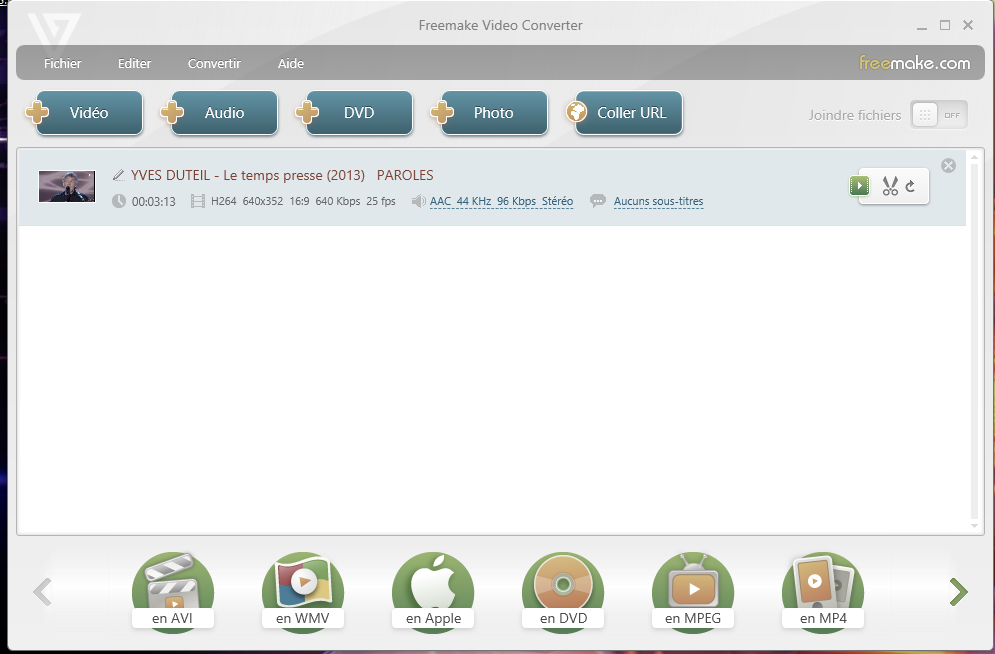Visit the freemake.com link
This screenshot has height=654, width=995.
[x=914, y=63]
